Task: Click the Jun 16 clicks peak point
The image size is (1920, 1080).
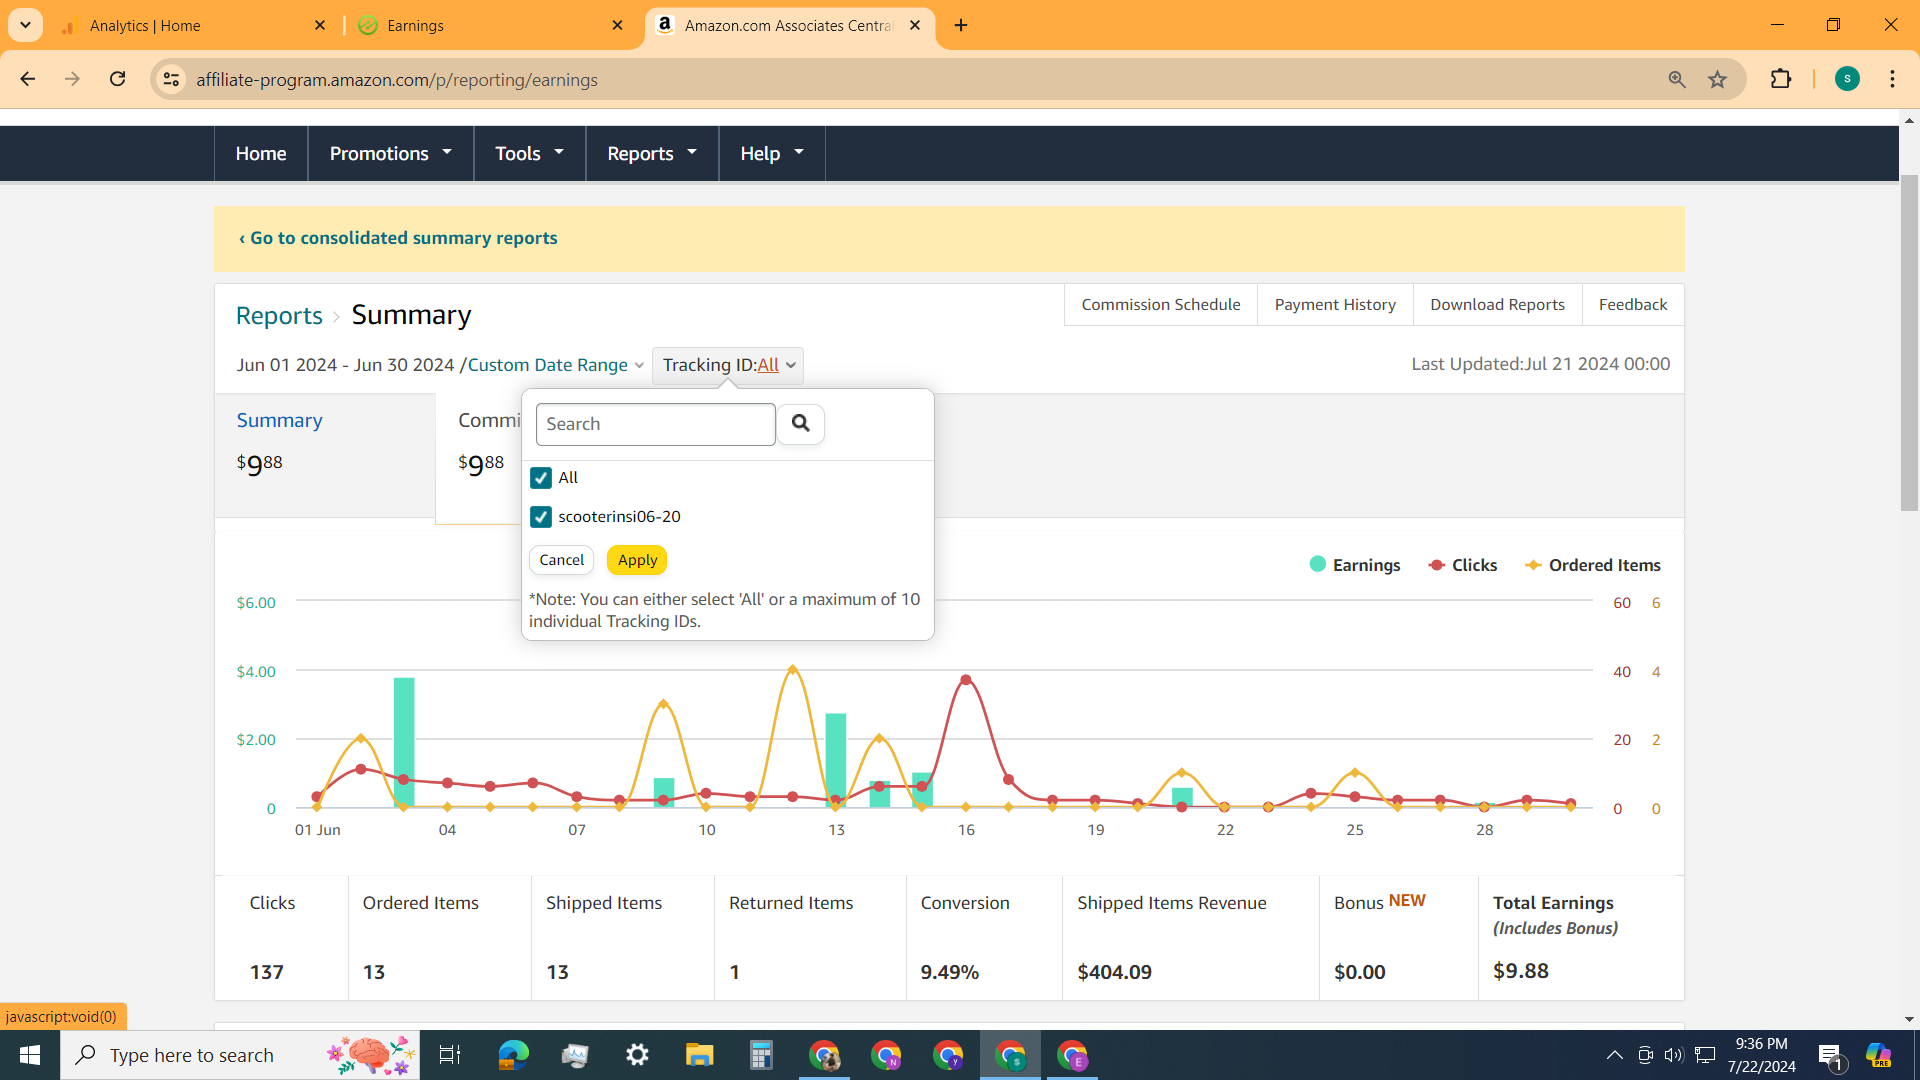Action: click(966, 679)
